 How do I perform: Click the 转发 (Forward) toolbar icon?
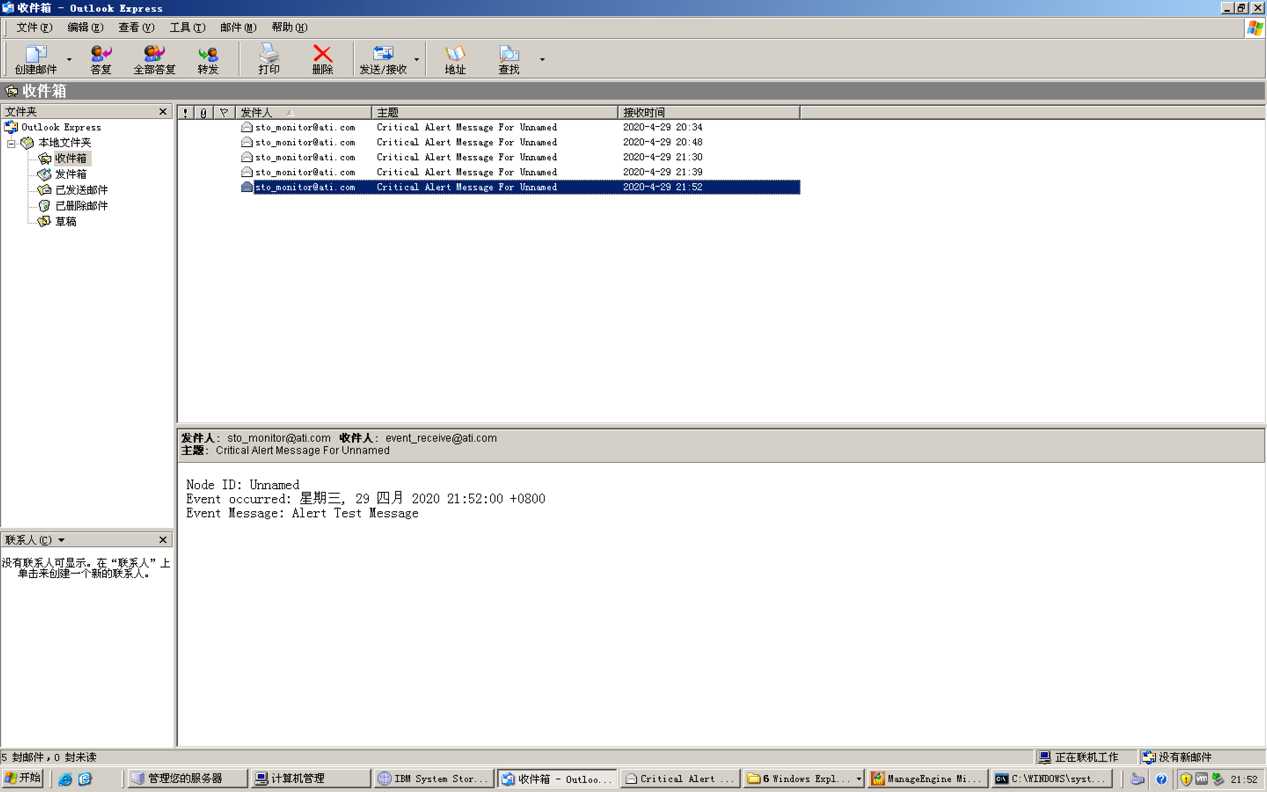[208, 59]
